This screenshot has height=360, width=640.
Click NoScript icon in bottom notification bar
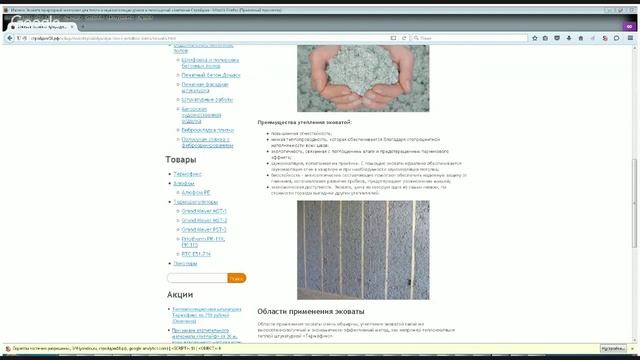8,349
